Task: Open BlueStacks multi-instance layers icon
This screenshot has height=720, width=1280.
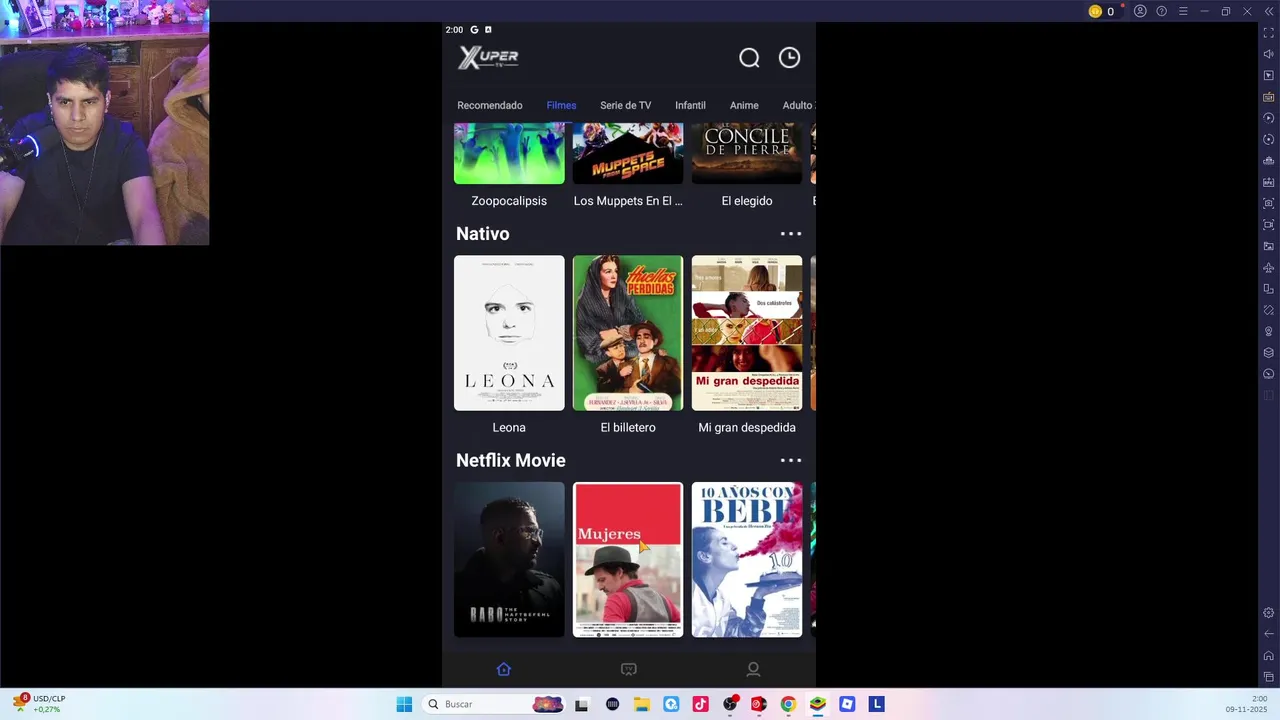Action: (1269, 353)
